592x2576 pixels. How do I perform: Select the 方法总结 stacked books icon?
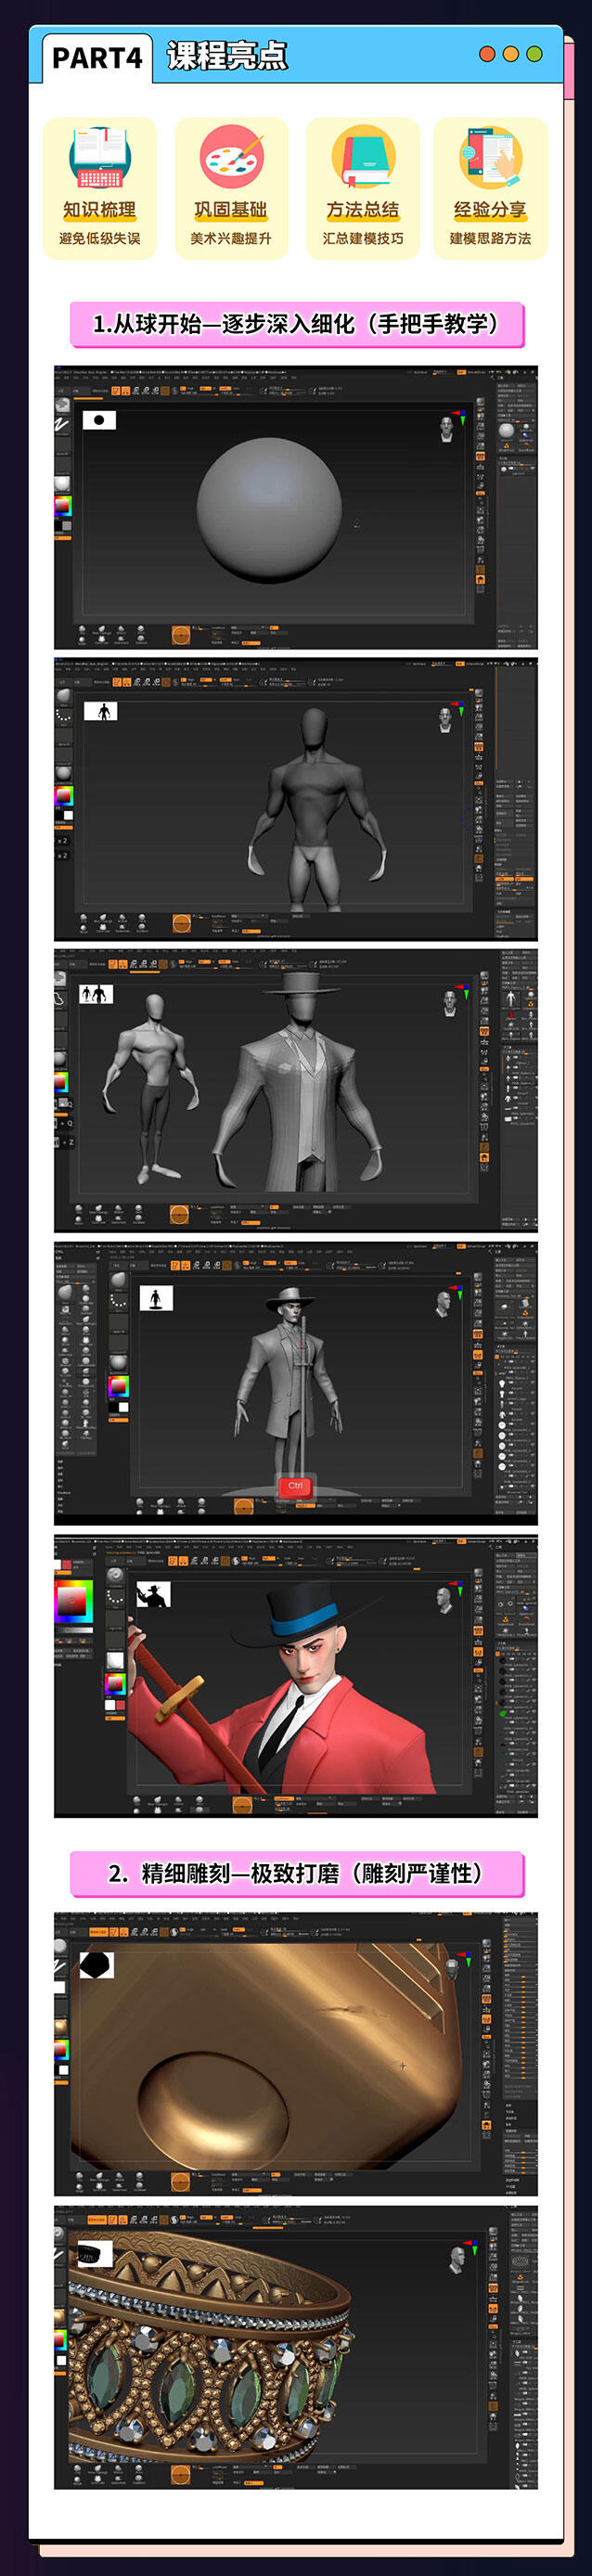click(x=363, y=157)
